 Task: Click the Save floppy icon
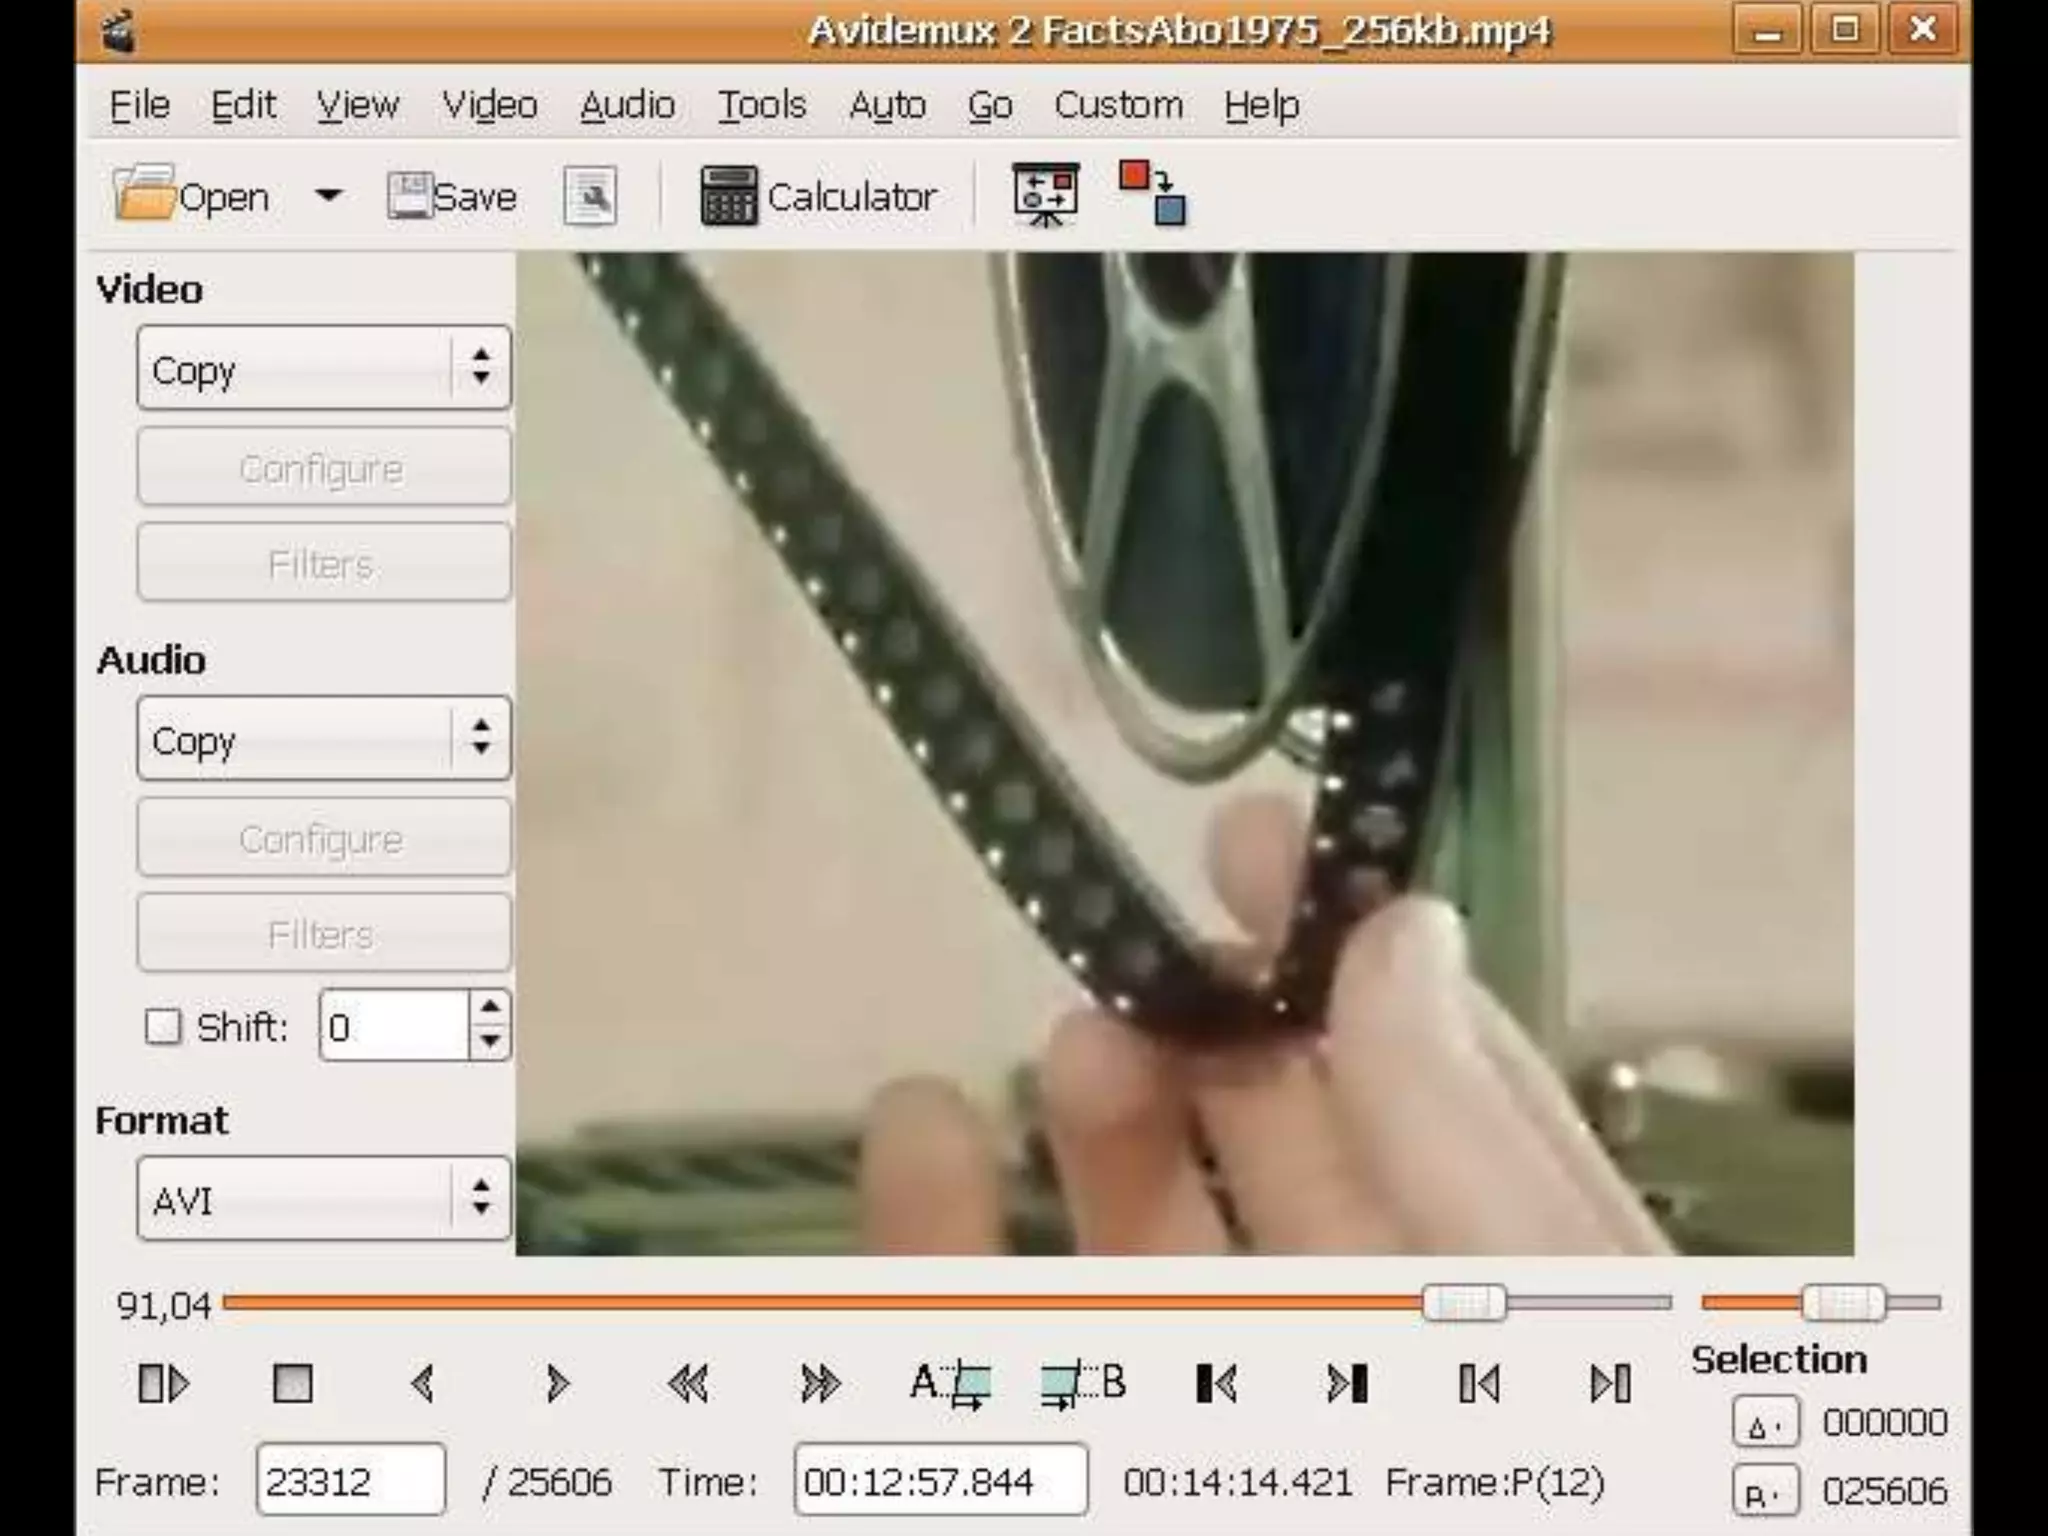click(x=409, y=195)
